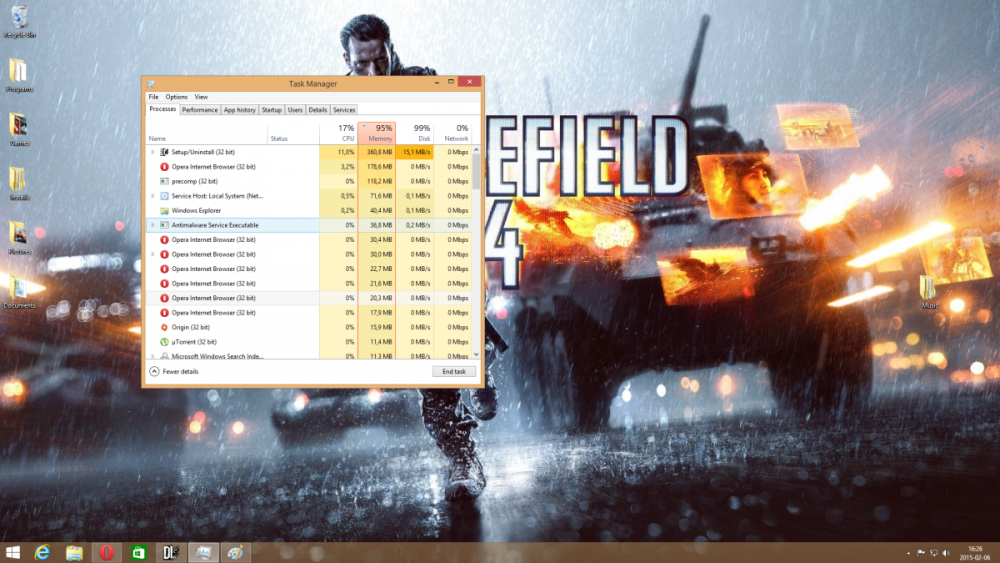Switch to the Details tab
This screenshot has height=563, width=1000.
click(318, 110)
